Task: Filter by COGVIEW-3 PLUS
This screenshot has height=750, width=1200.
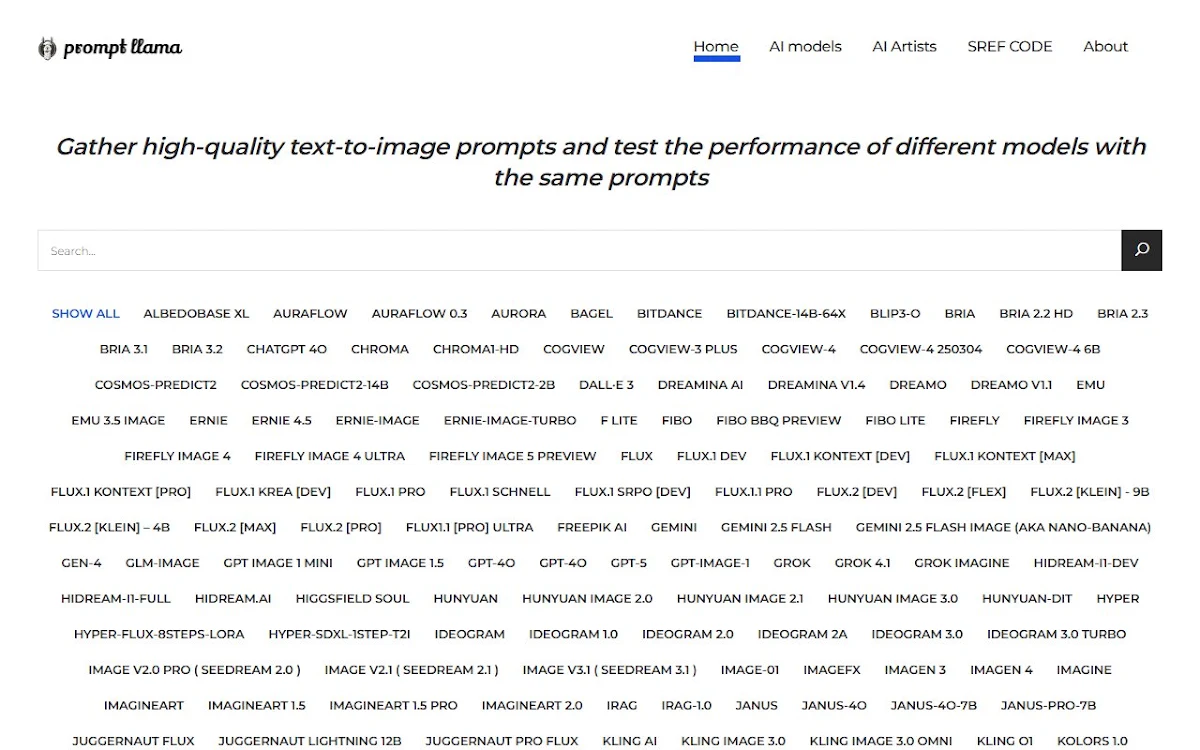Action: (x=683, y=349)
